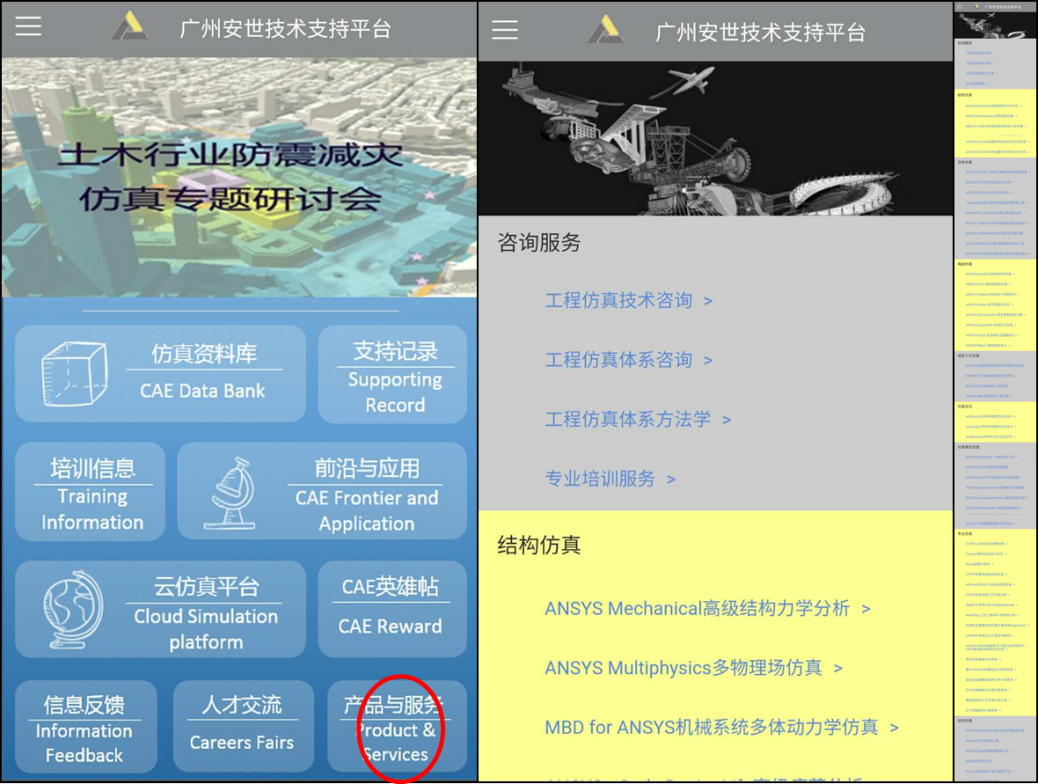Open hamburger menu in middle screen
1038x784 pixels.
click(x=505, y=30)
